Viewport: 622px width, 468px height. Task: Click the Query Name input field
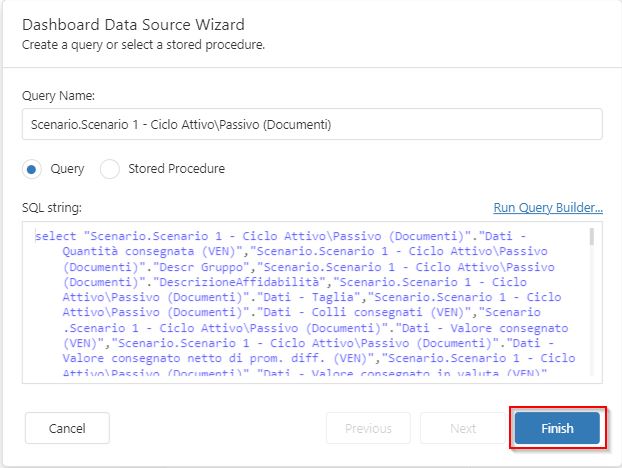coord(311,124)
